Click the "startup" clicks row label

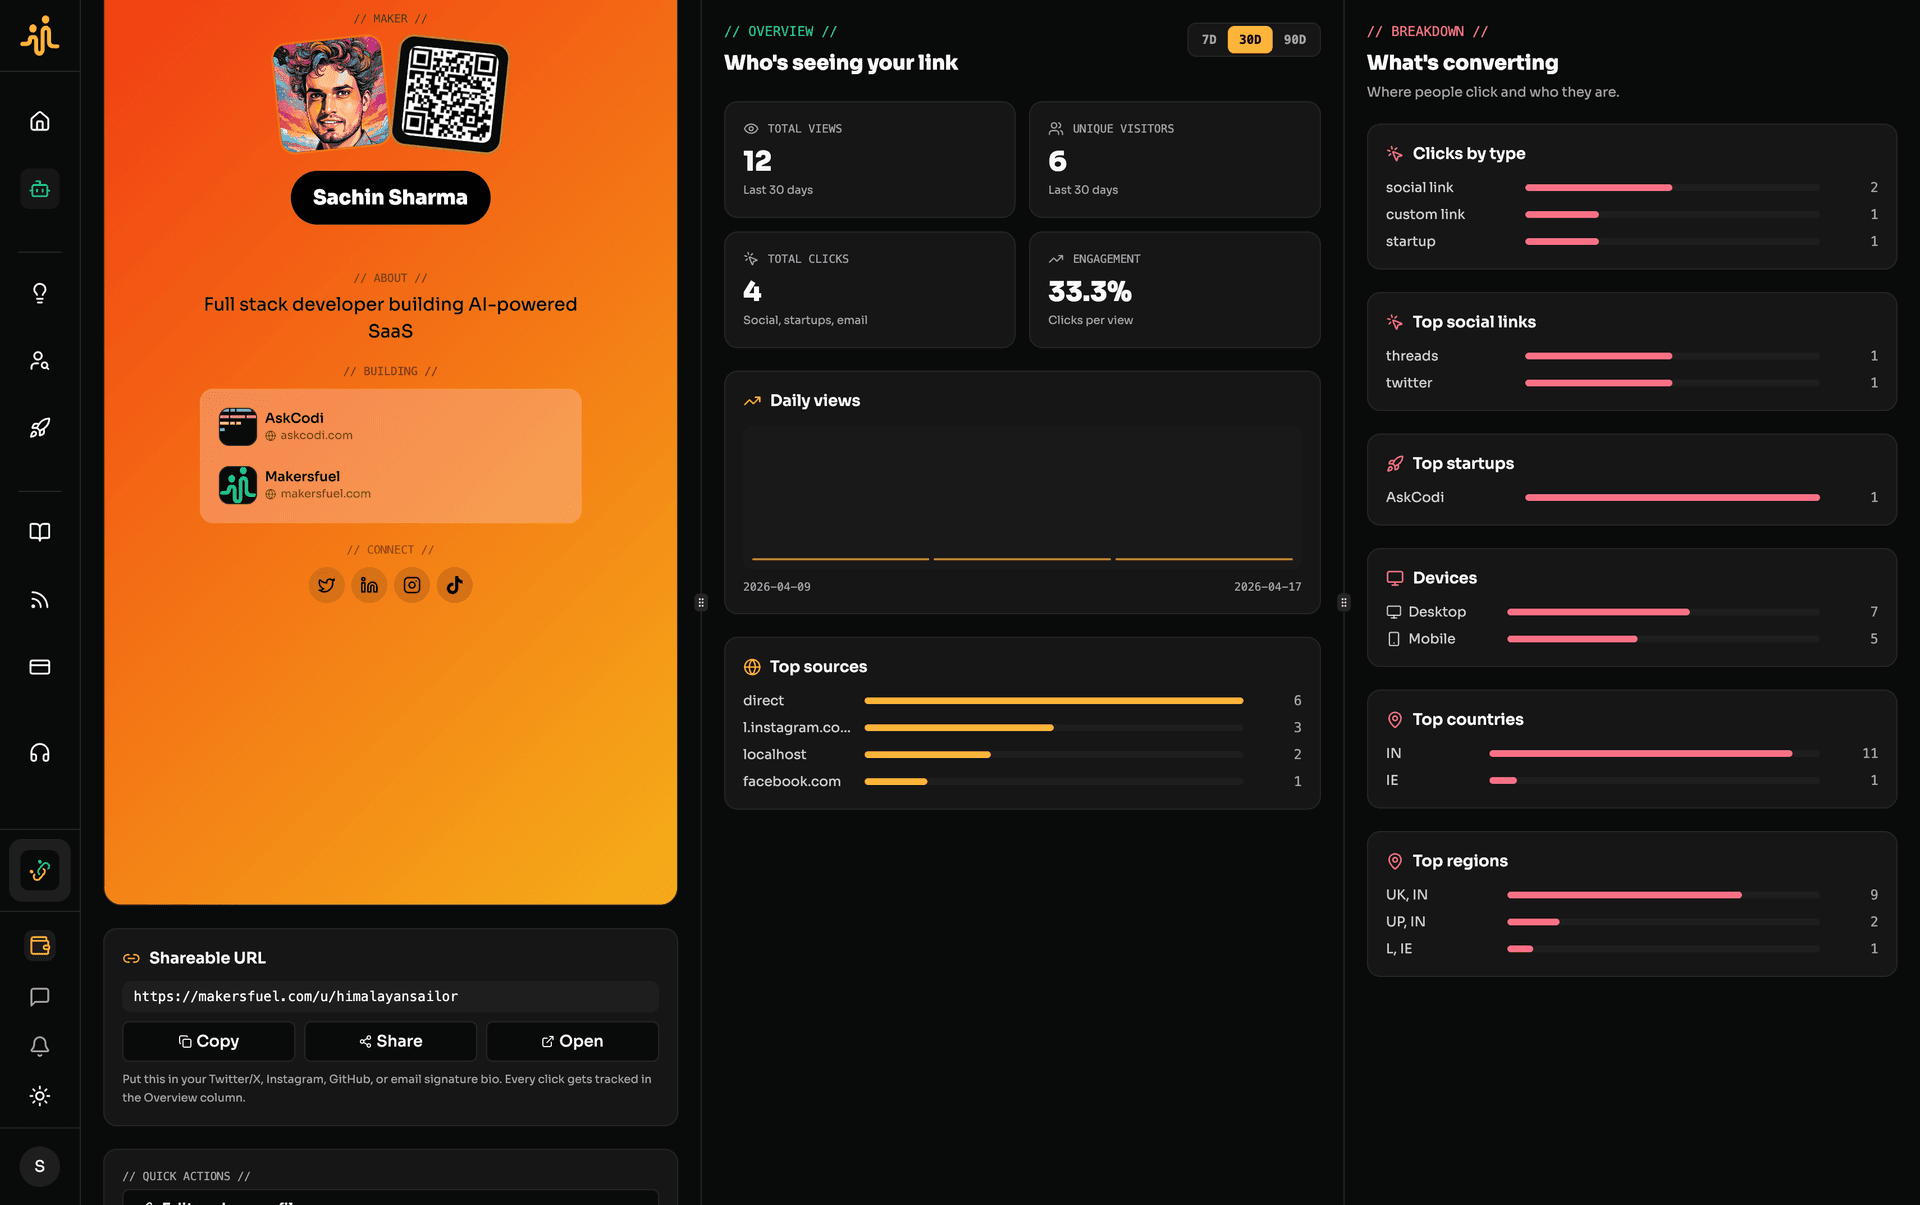[x=1411, y=242]
